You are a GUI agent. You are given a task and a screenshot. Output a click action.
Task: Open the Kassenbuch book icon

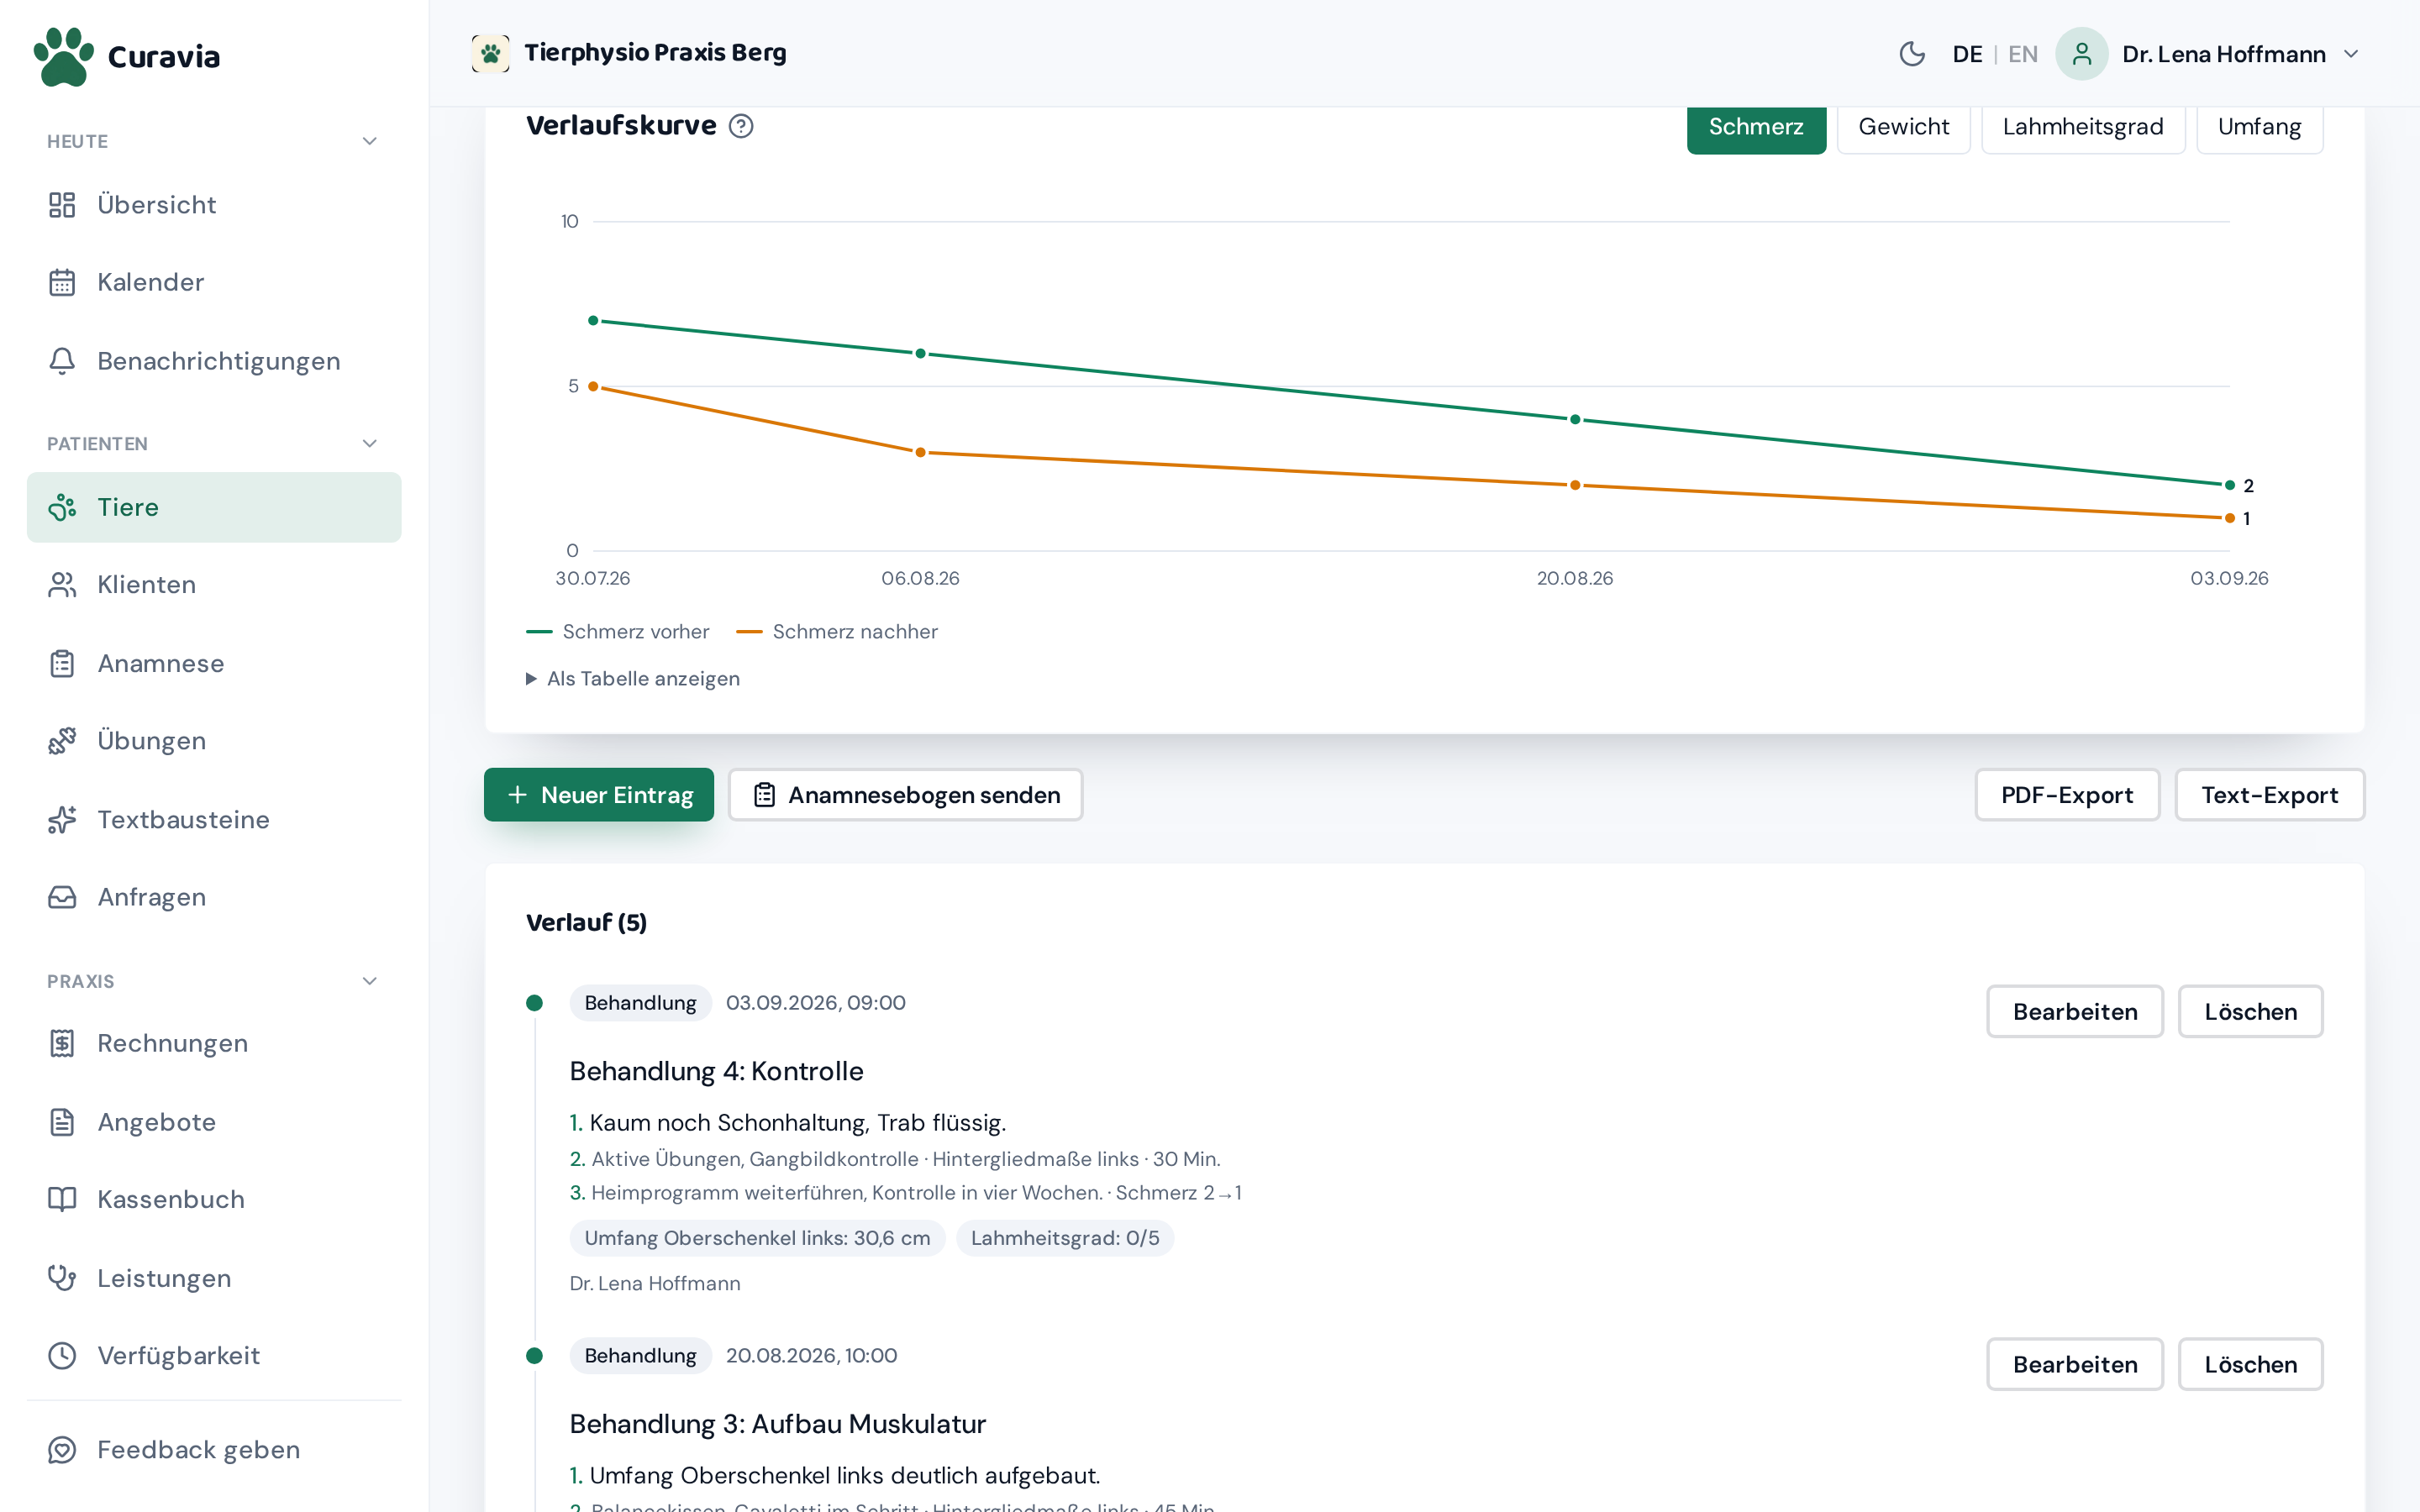tap(62, 1199)
